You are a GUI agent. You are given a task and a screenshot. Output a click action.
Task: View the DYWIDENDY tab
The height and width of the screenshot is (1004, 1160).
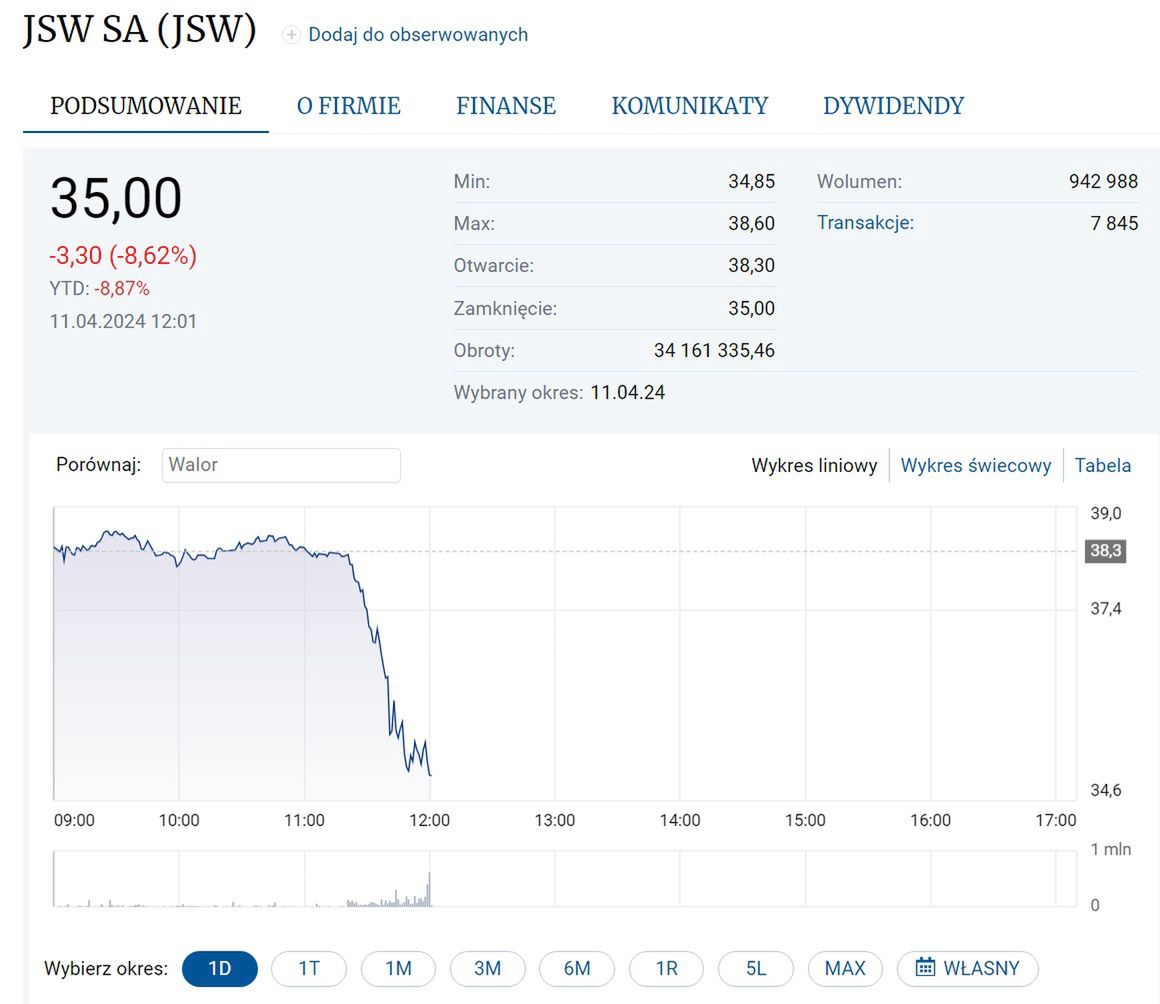(x=893, y=105)
